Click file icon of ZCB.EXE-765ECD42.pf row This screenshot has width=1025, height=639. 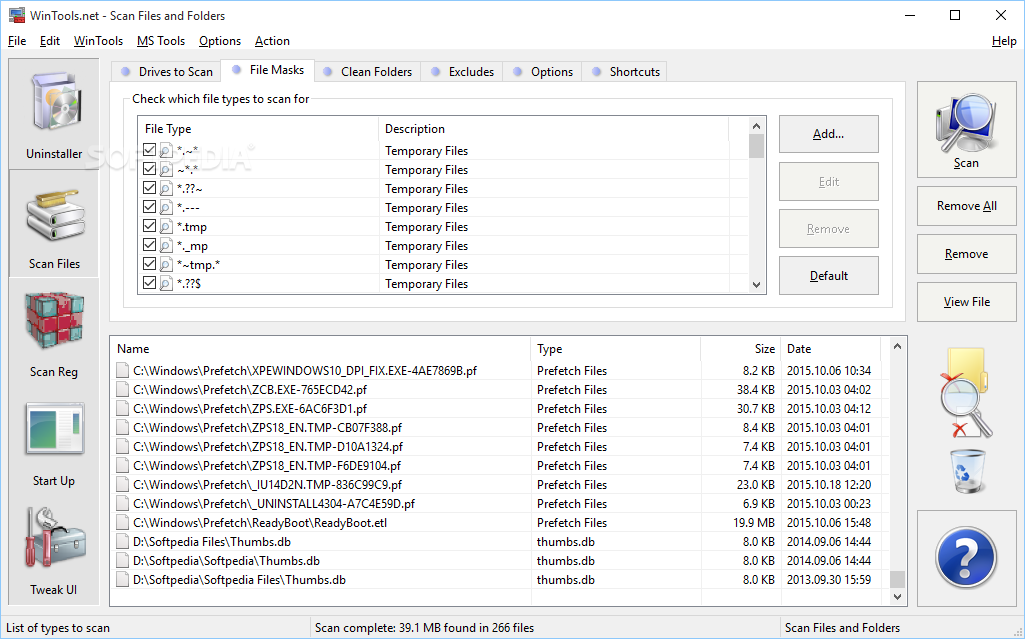coord(122,389)
